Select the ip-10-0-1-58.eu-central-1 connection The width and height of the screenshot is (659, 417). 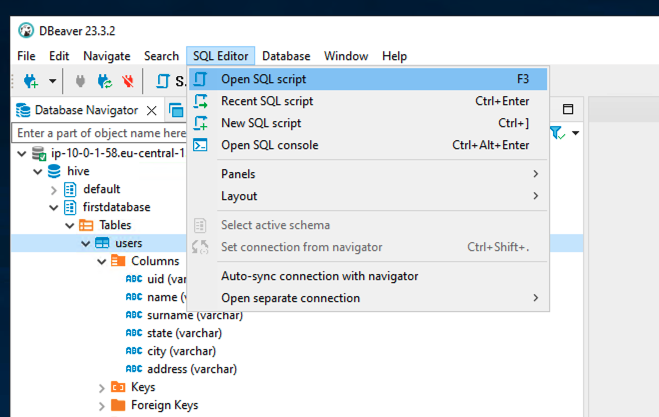[x=118, y=153]
